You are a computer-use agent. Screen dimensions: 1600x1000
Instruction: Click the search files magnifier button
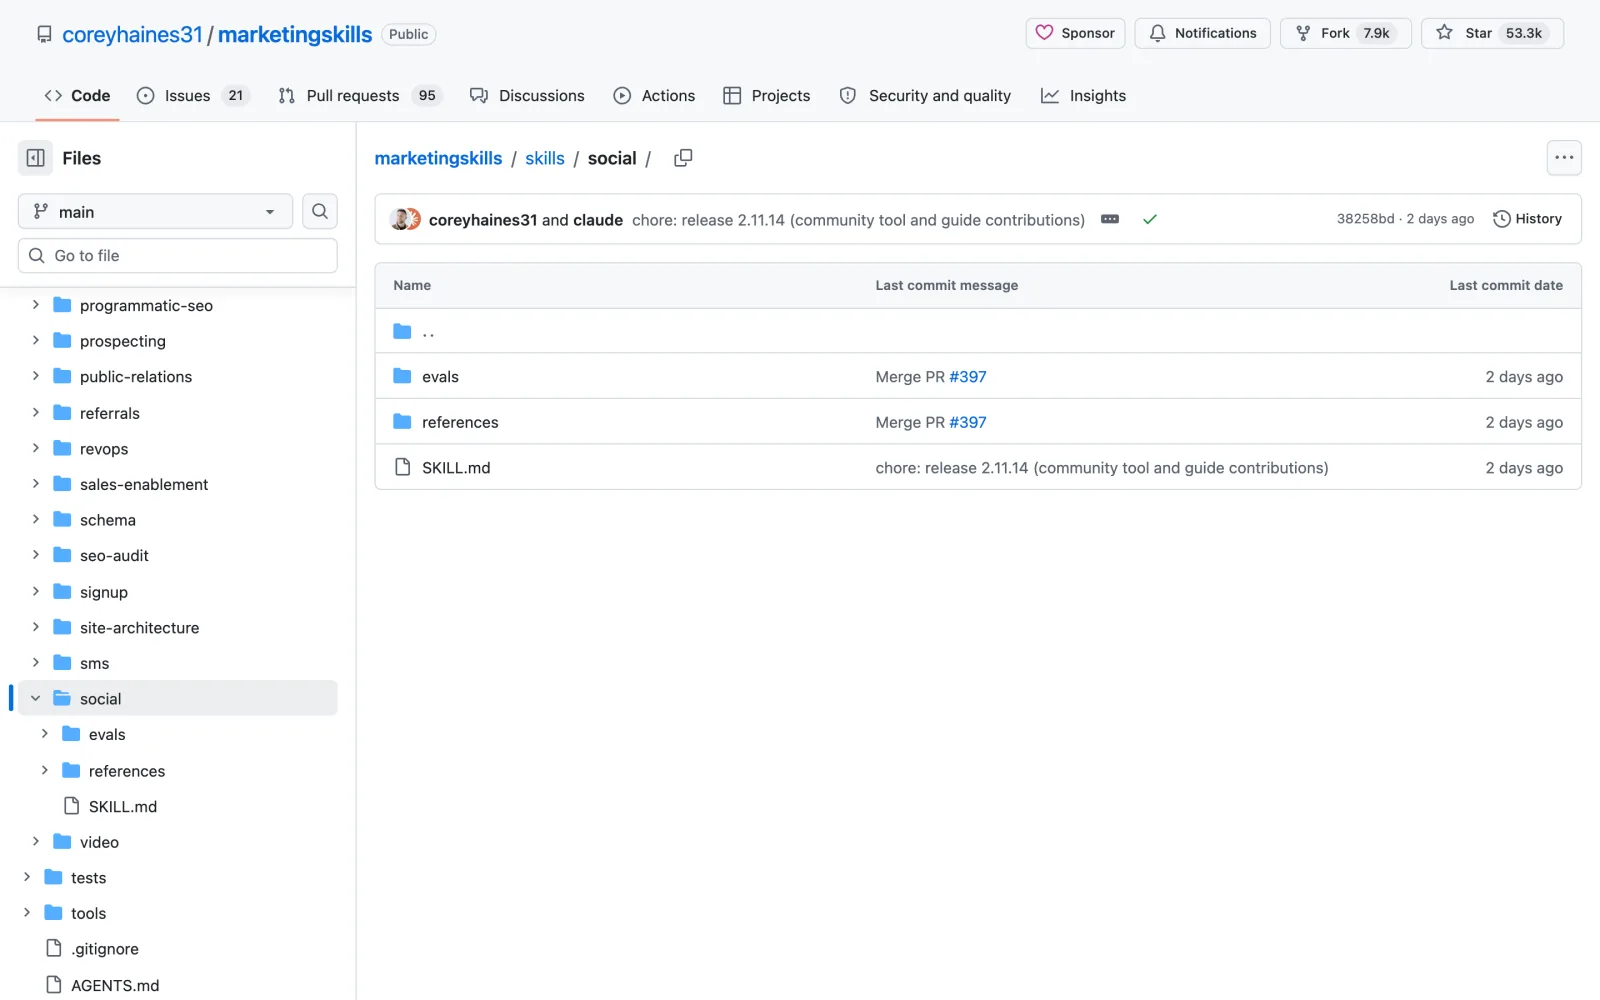(x=320, y=211)
